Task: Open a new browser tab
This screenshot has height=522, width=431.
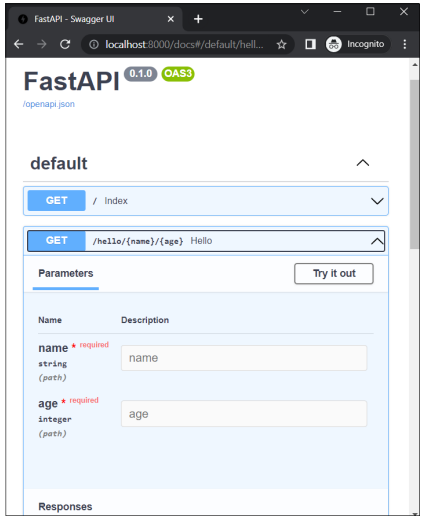Action: pyautogui.click(x=198, y=19)
